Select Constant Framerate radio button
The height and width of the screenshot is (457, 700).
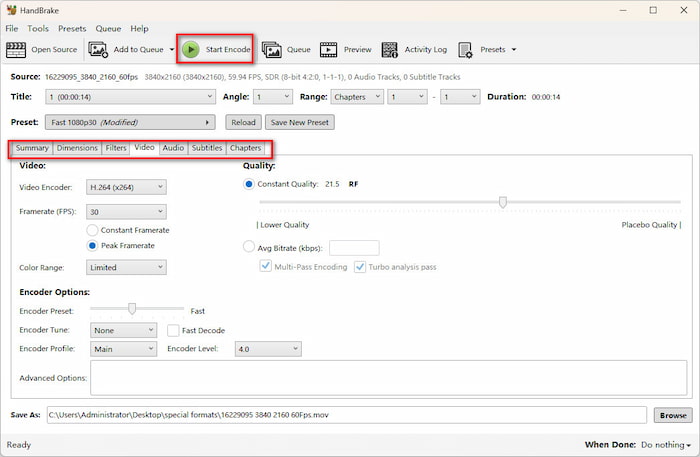(x=92, y=230)
